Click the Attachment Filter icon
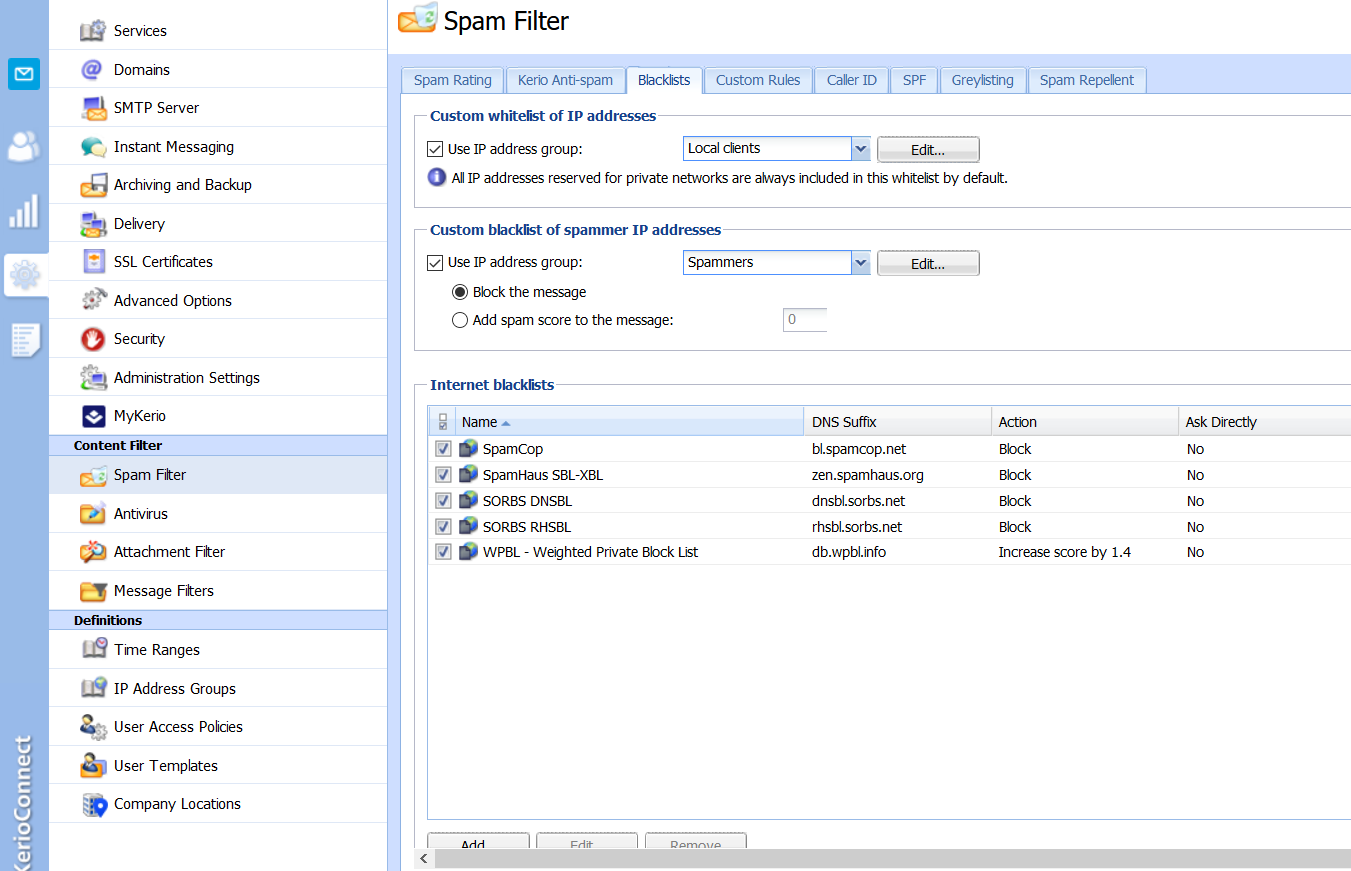Viewport: 1351px width, 871px height. [94, 552]
